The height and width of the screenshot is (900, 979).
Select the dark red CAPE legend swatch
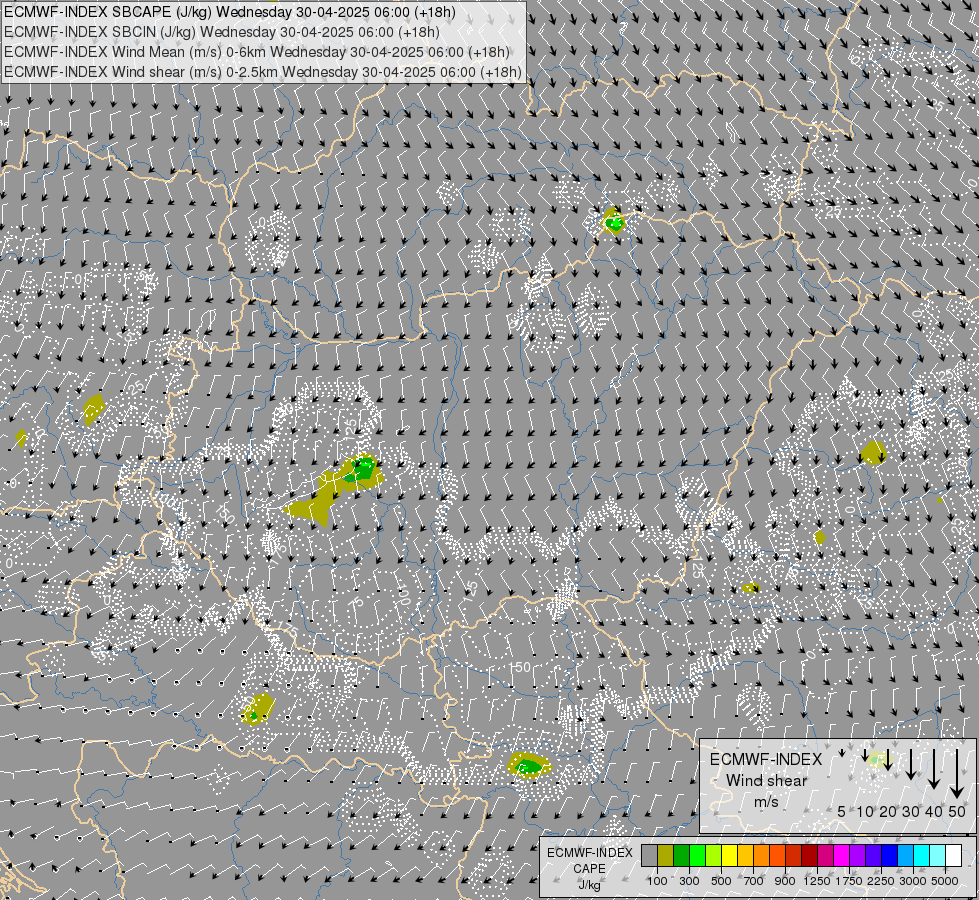pos(810,856)
